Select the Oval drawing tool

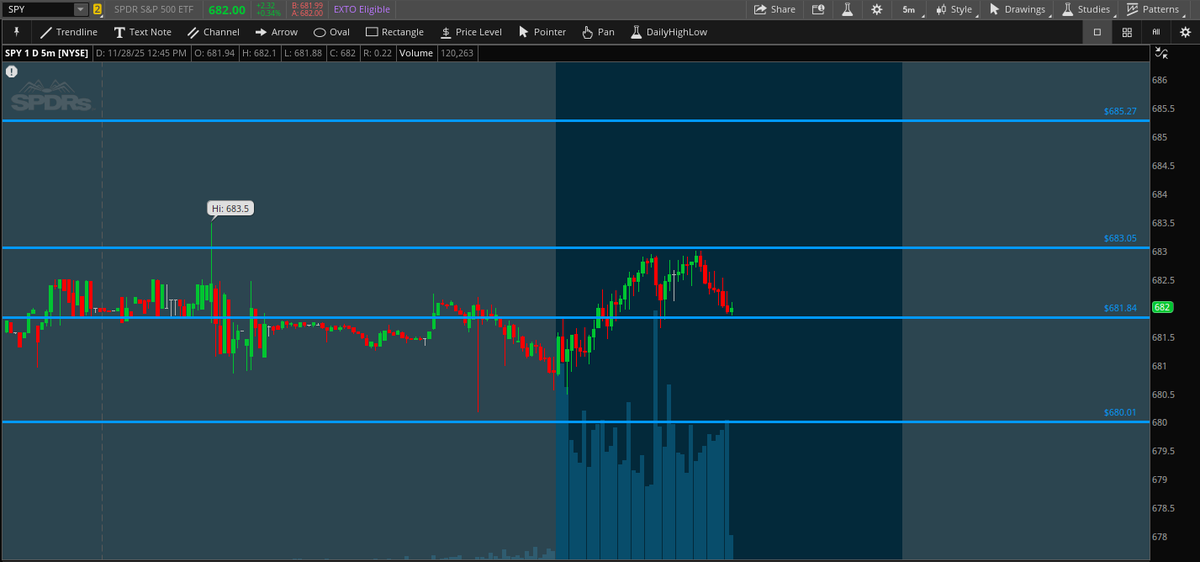[x=331, y=32]
